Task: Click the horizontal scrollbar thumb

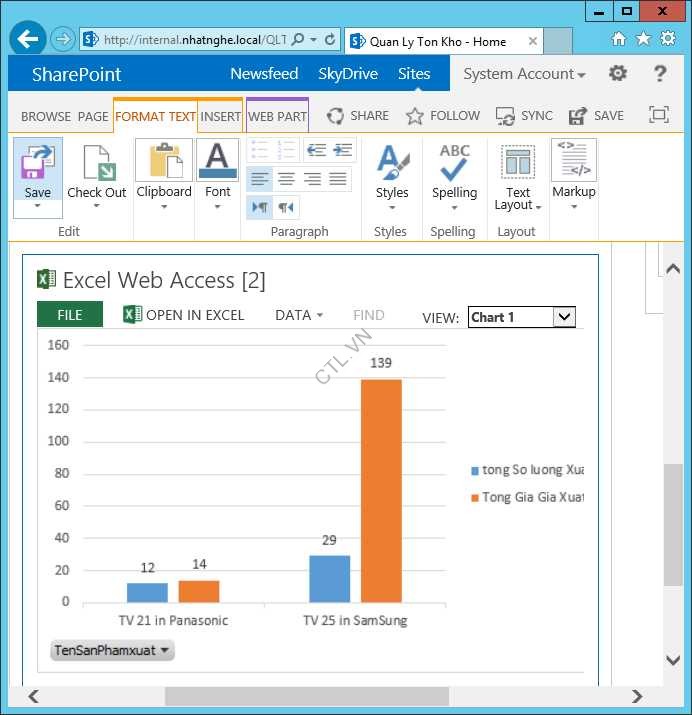Action: click(306, 696)
